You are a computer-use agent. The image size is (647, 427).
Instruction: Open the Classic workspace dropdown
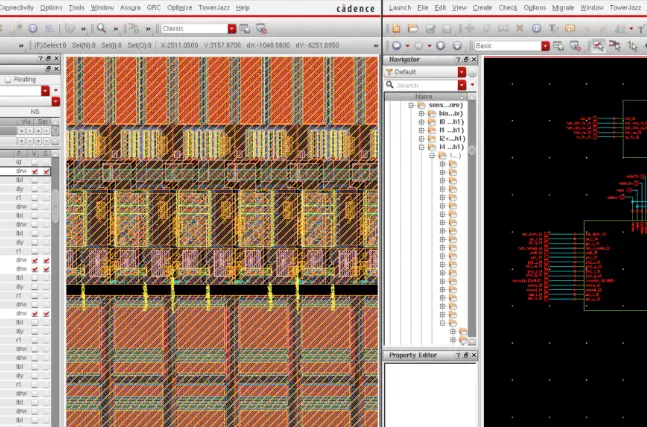coord(232,29)
